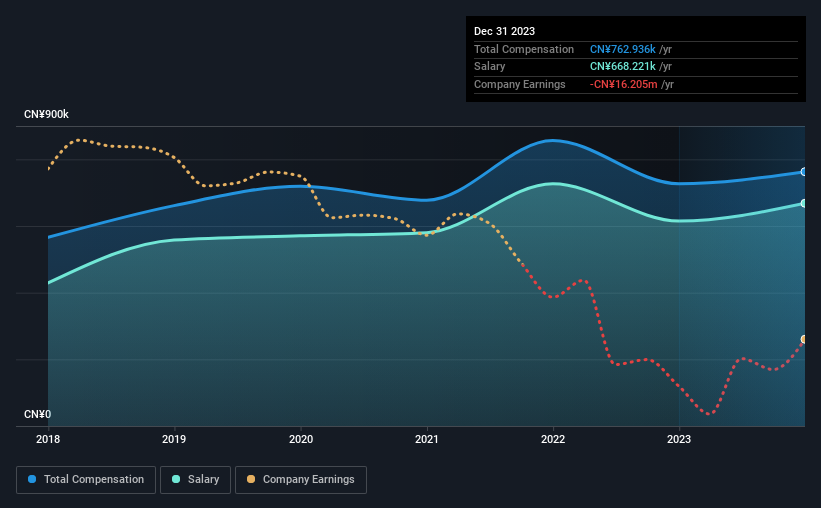Toggle the Total Compensation legend button
The width and height of the screenshot is (821, 508).
[x=86, y=480]
